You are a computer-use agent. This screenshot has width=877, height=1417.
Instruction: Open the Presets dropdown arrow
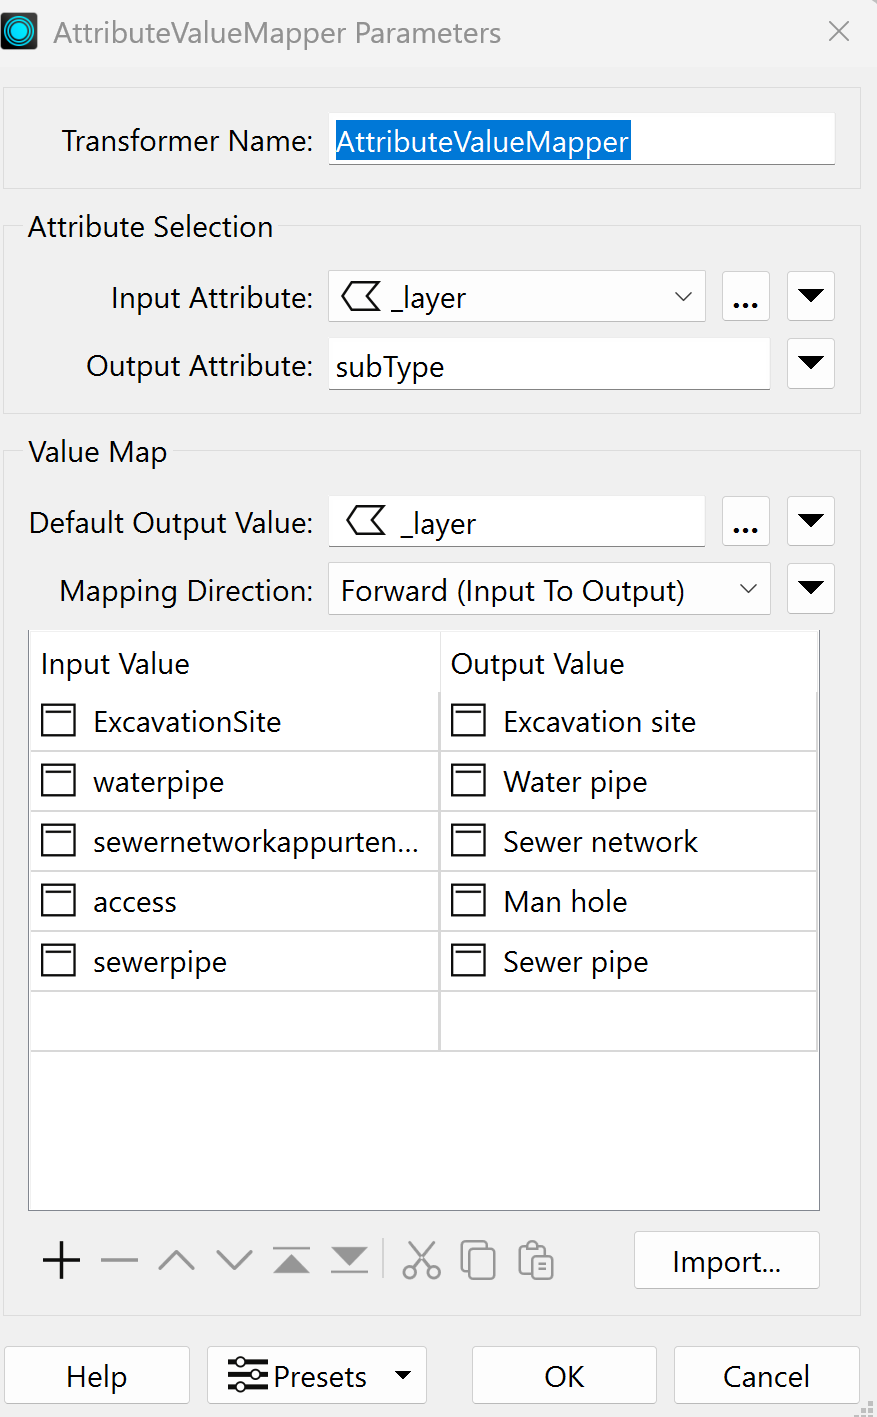403,1375
